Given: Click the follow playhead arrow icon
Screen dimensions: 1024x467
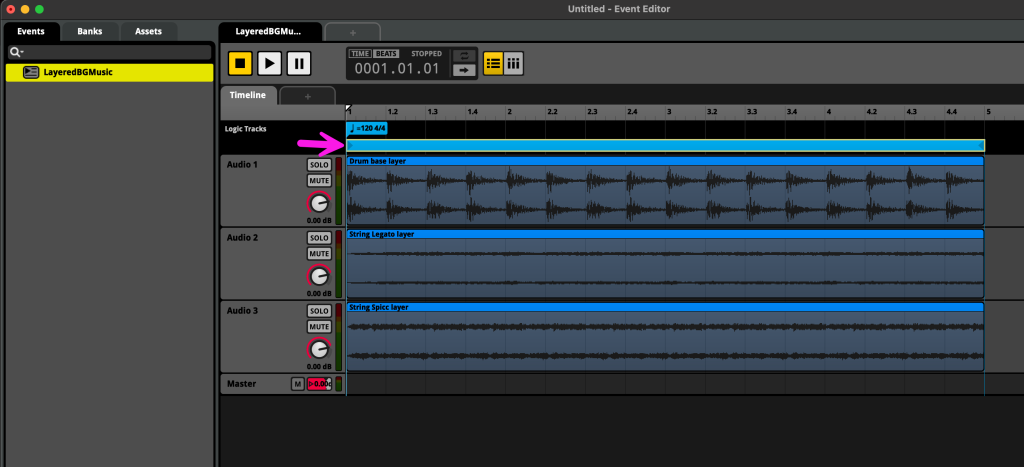Looking at the screenshot, I should [x=463, y=71].
